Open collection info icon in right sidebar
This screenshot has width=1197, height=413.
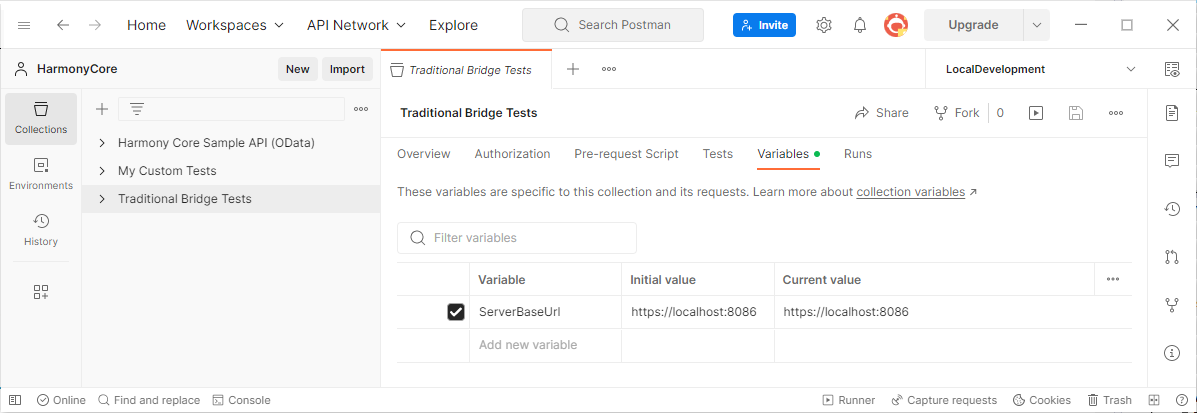pos(1172,353)
